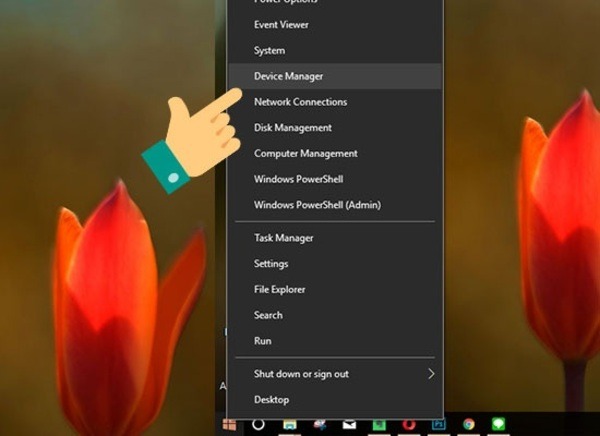Image resolution: width=600 pixels, height=436 pixels.
Task: Launch Photoshop from the taskbar
Action: (439, 424)
